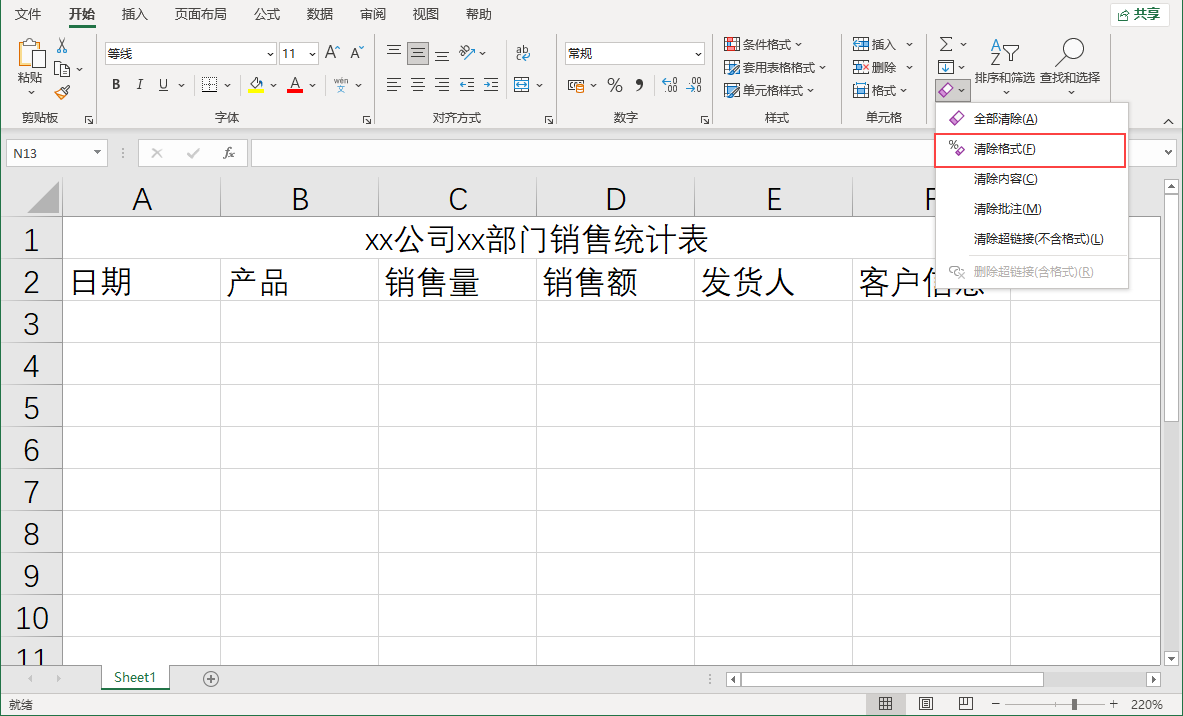Click the Fill down icon
Image resolution: width=1183 pixels, height=716 pixels.
pyautogui.click(x=946, y=67)
